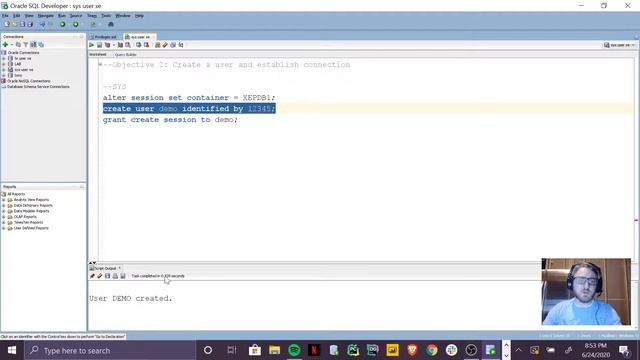Screen dimensions: 640x360
Task: Click the green Back navigation icon
Action: click(x=62, y=24)
